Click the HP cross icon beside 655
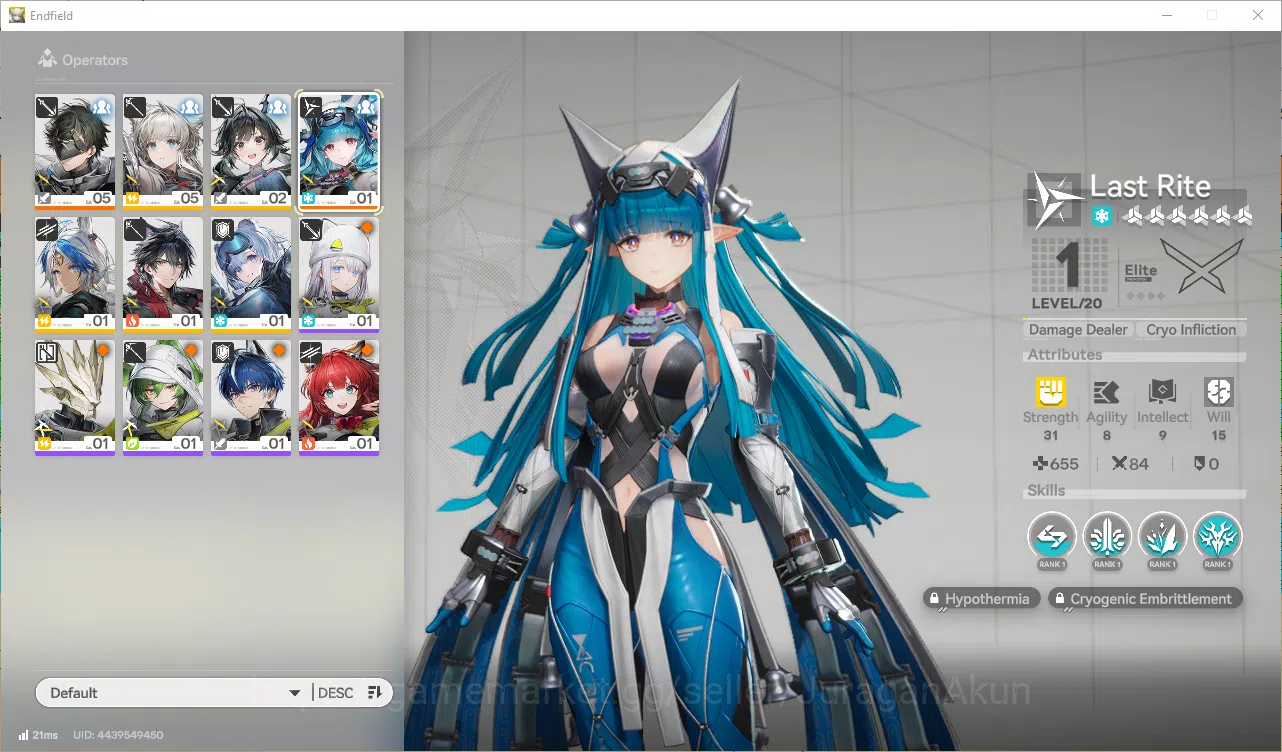Viewport: 1282px width, 752px height. pos(1040,464)
